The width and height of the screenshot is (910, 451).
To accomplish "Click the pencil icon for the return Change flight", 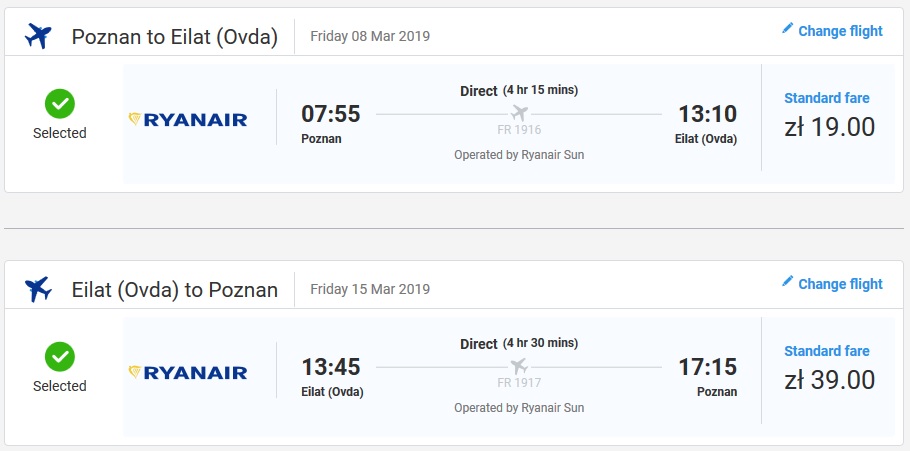I will pos(787,282).
